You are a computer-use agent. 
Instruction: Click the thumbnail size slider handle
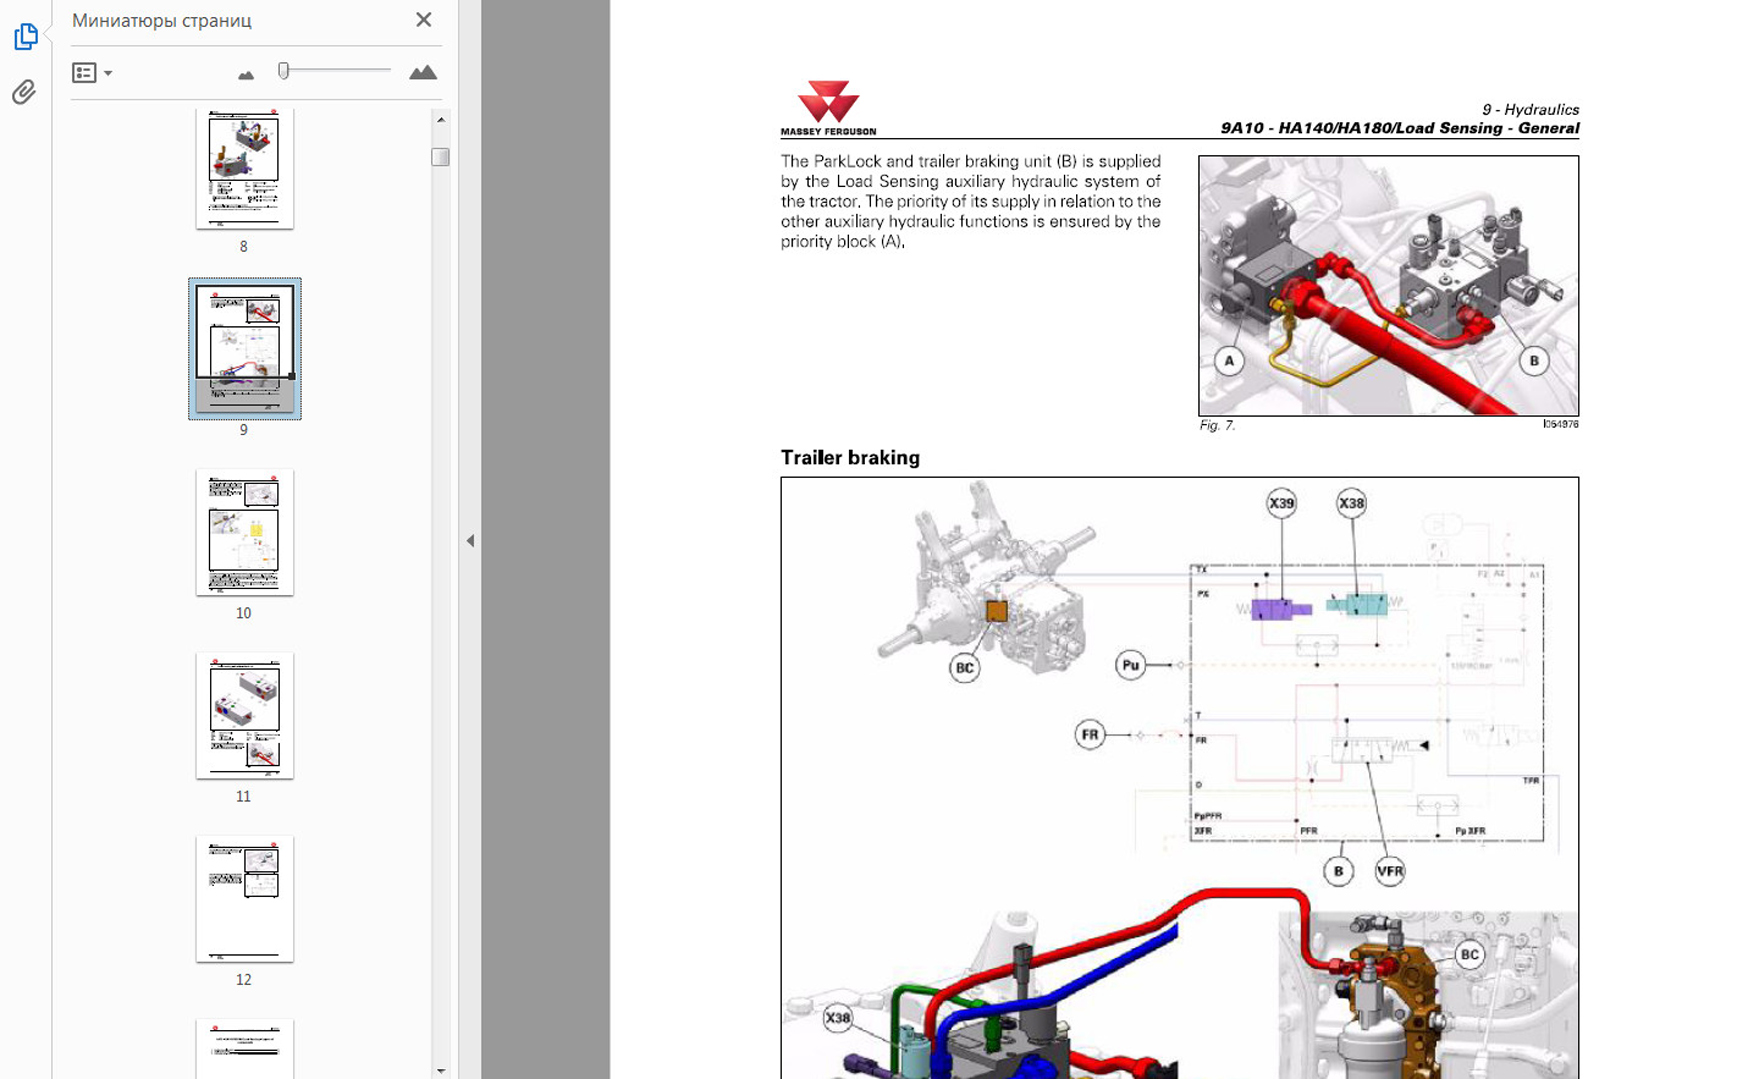pyautogui.click(x=284, y=70)
